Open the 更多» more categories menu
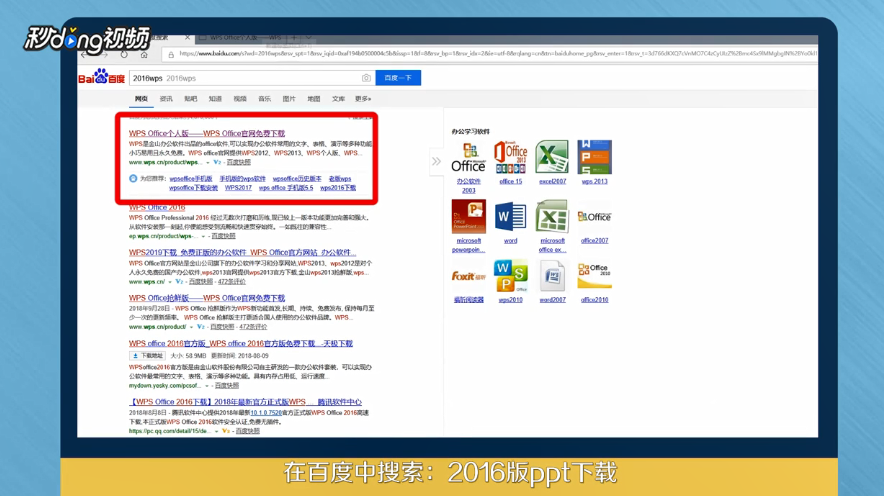Screen dimensions: 884x496 363,99
